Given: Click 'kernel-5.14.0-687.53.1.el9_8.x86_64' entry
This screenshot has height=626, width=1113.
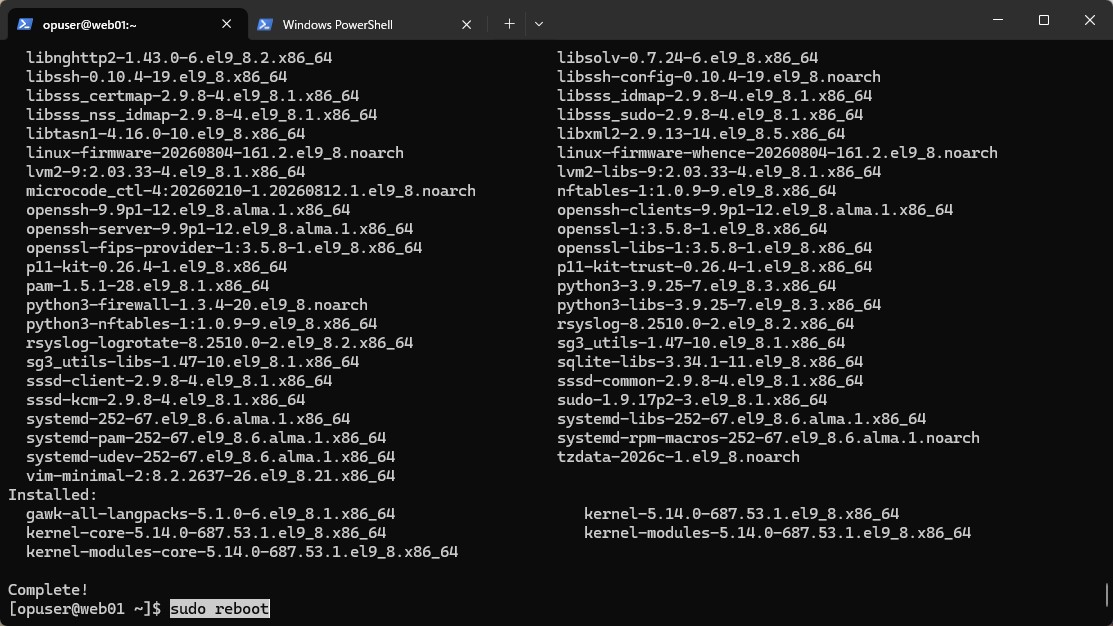Looking at the screenshot, I should (x=742, y=513).
